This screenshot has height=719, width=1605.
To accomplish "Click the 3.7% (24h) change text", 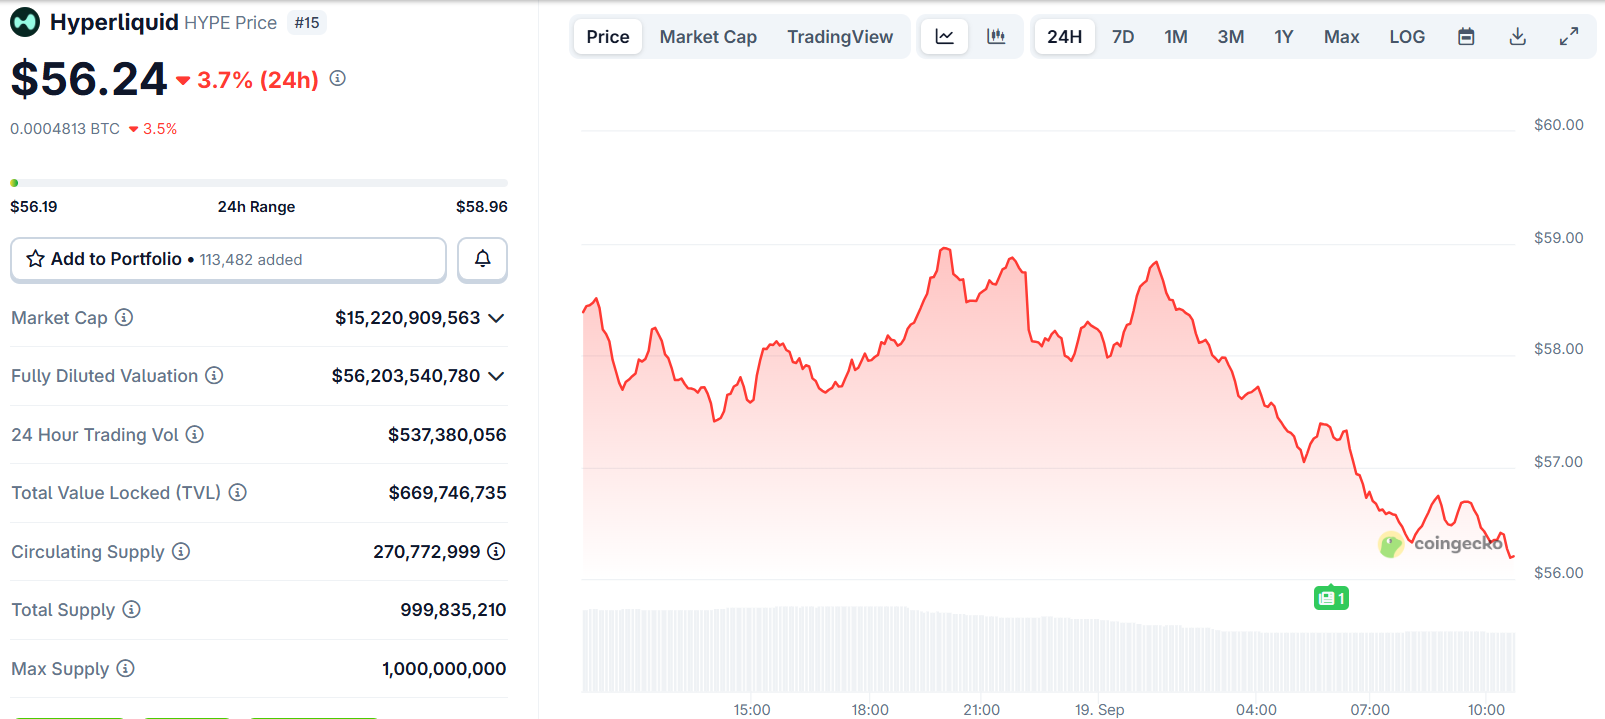I will click(258, 80).
